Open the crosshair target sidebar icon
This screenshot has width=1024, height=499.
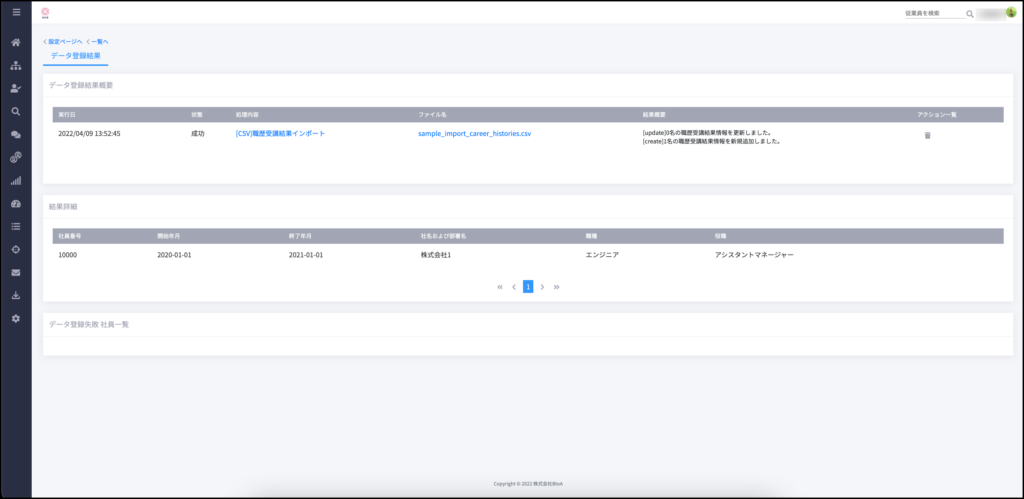pyautogui.click(x=16, y=250)
